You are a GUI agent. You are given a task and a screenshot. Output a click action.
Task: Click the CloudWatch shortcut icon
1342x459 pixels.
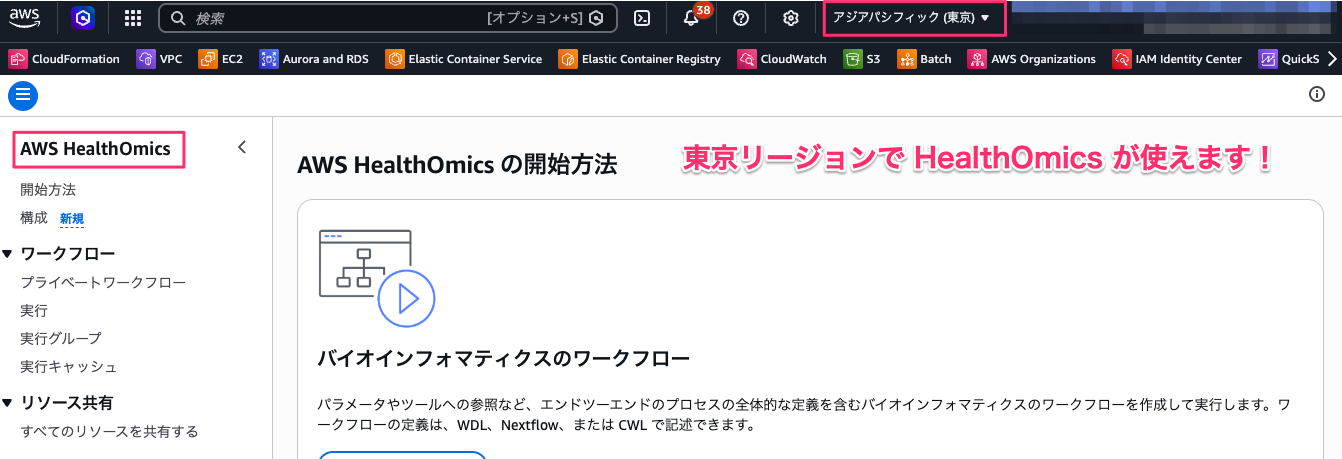[747, 59]
